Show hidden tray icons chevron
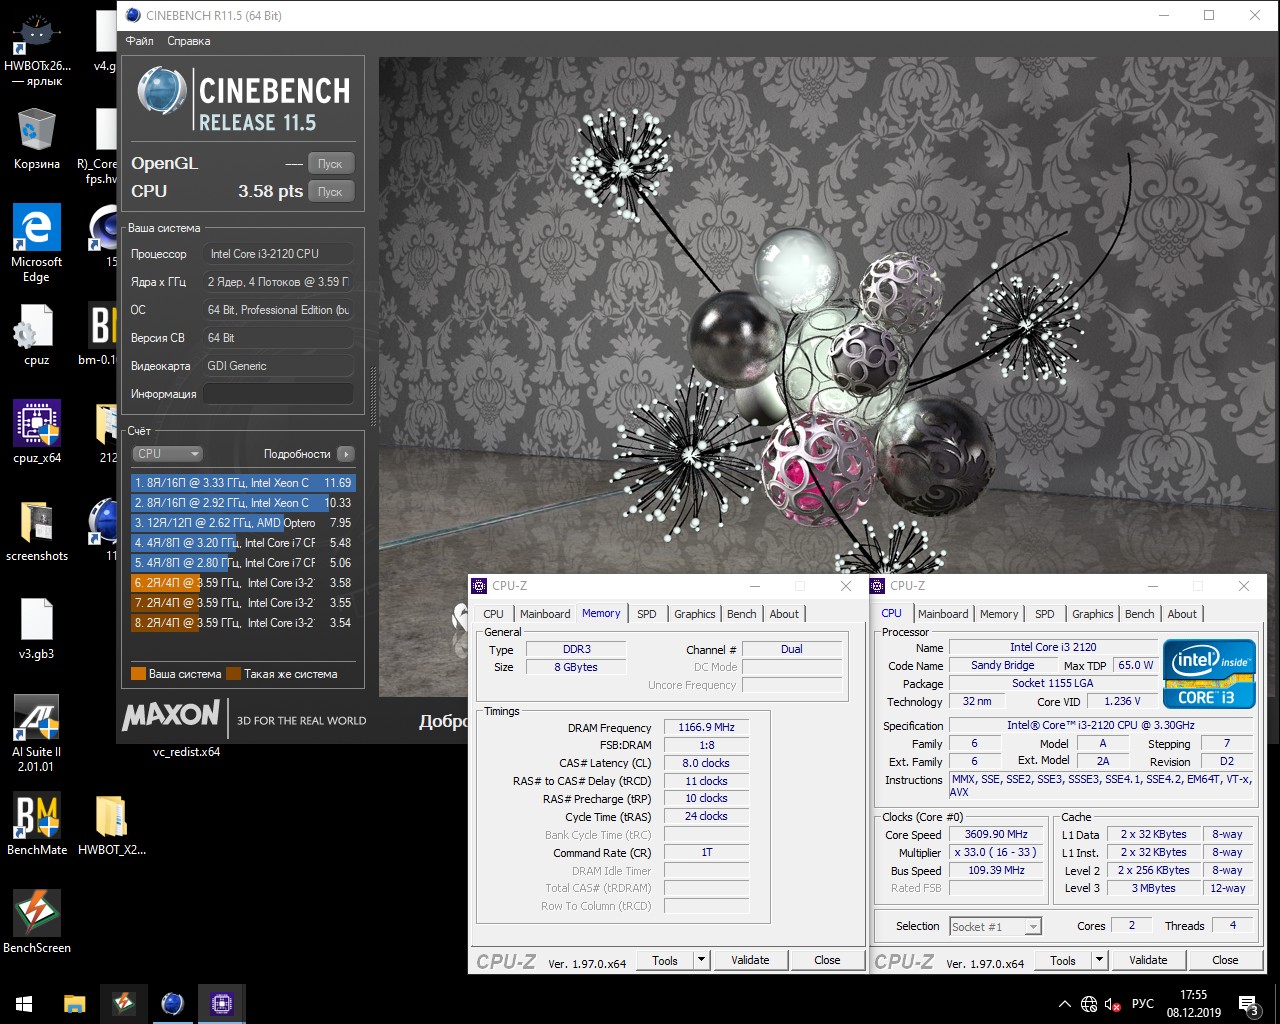This screenshot has width=1280, height=1024. [1064, 1004]
